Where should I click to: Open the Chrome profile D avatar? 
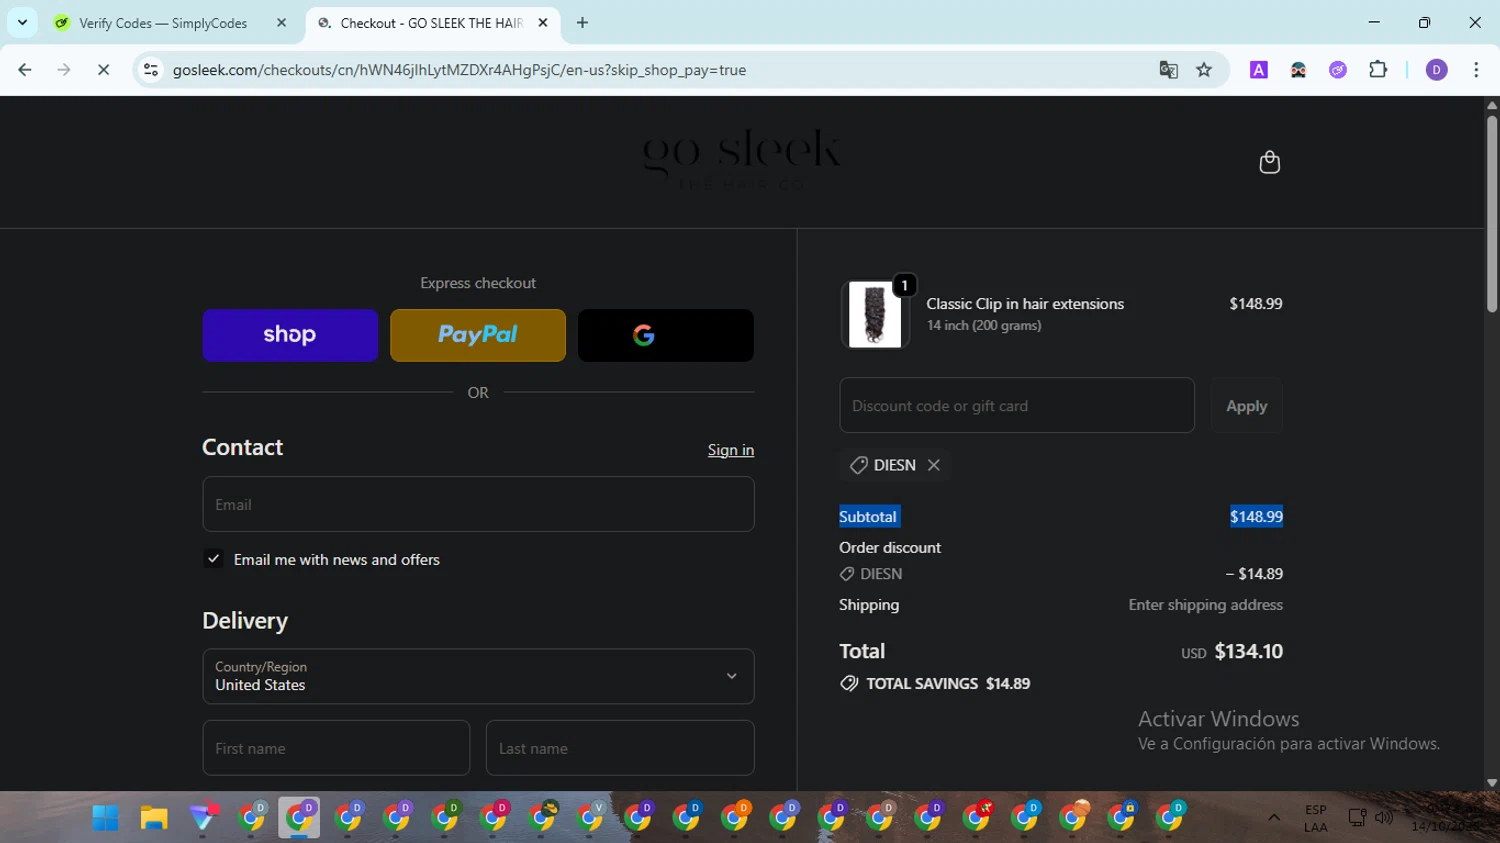click(x=1436, y=70)
